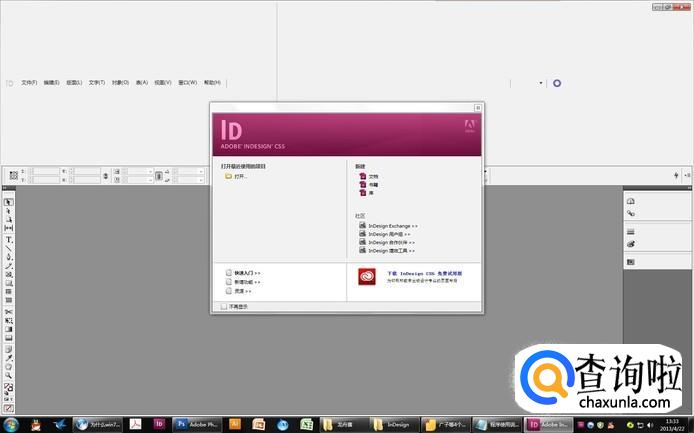The width and height of the screenshot is (694, 433).
Task: Create a new 书籍 from welcome screen
Action: pos(369,185)
